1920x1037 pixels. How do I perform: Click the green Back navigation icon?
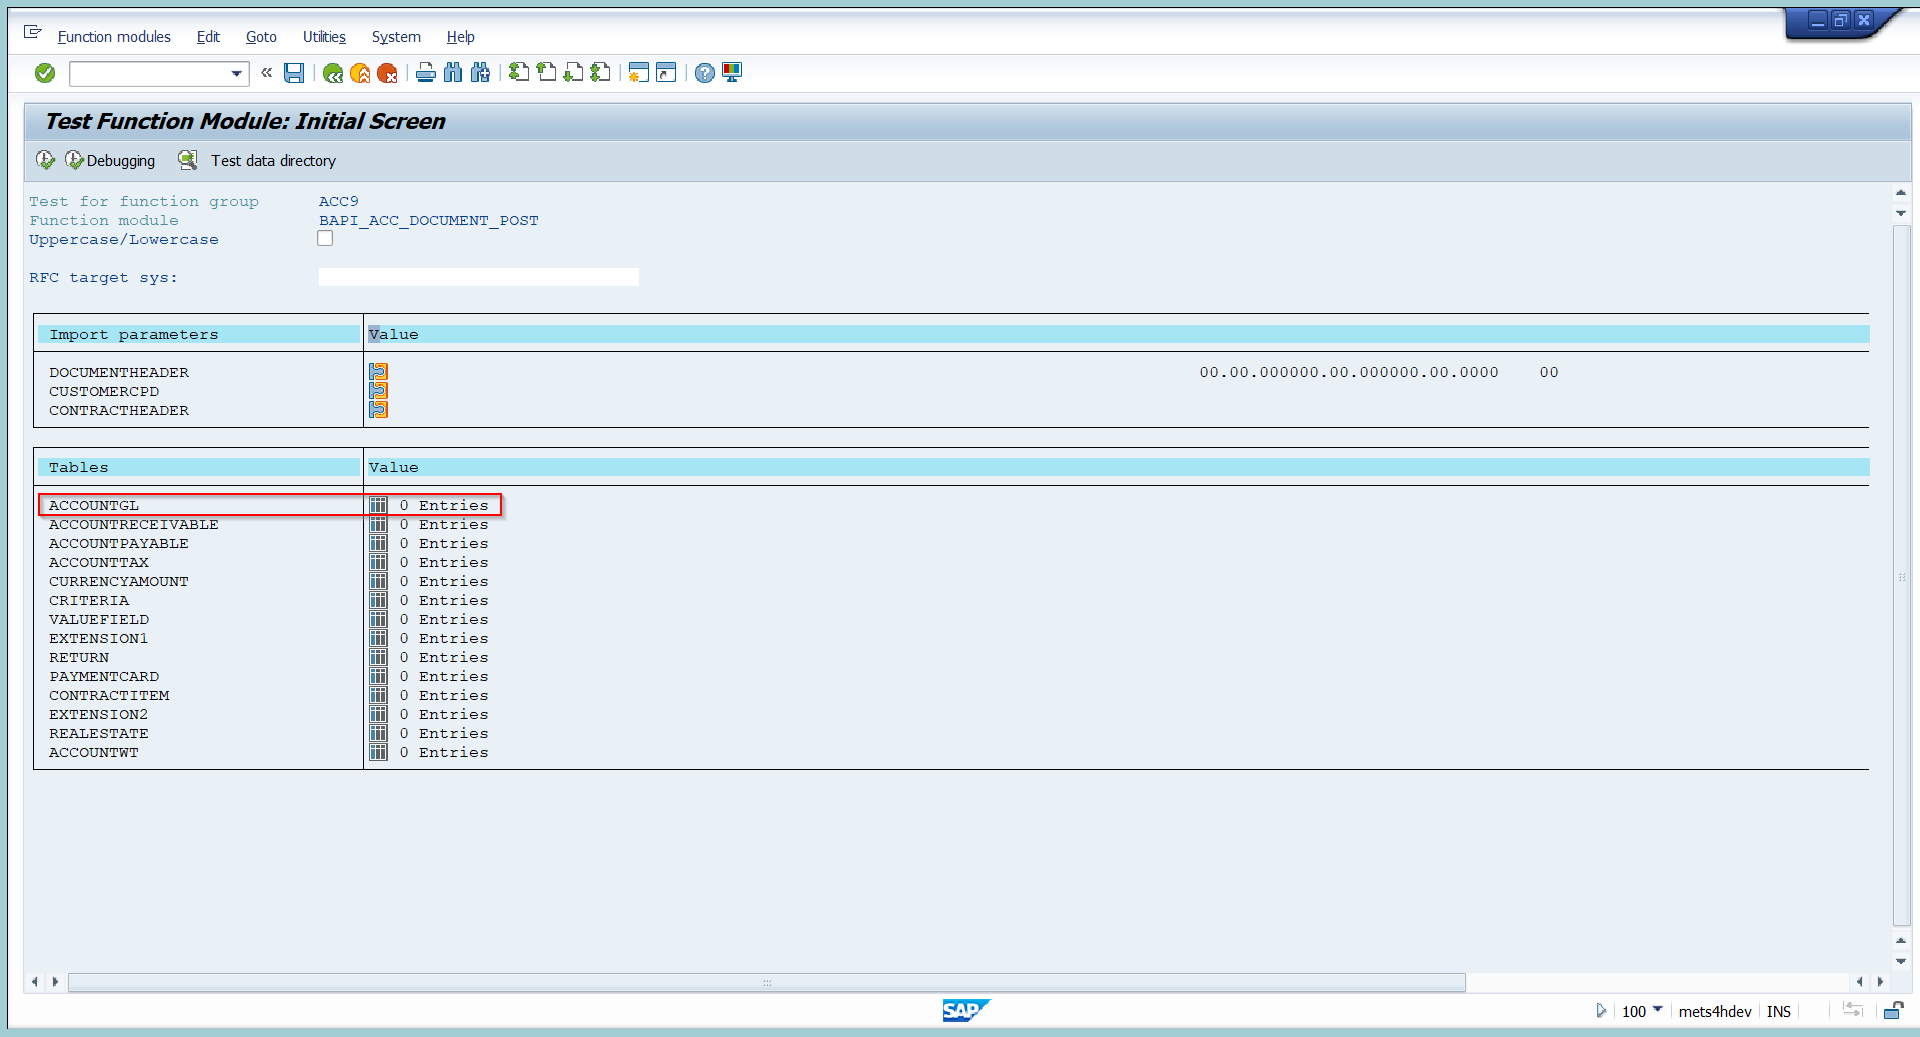pos(333,73)
